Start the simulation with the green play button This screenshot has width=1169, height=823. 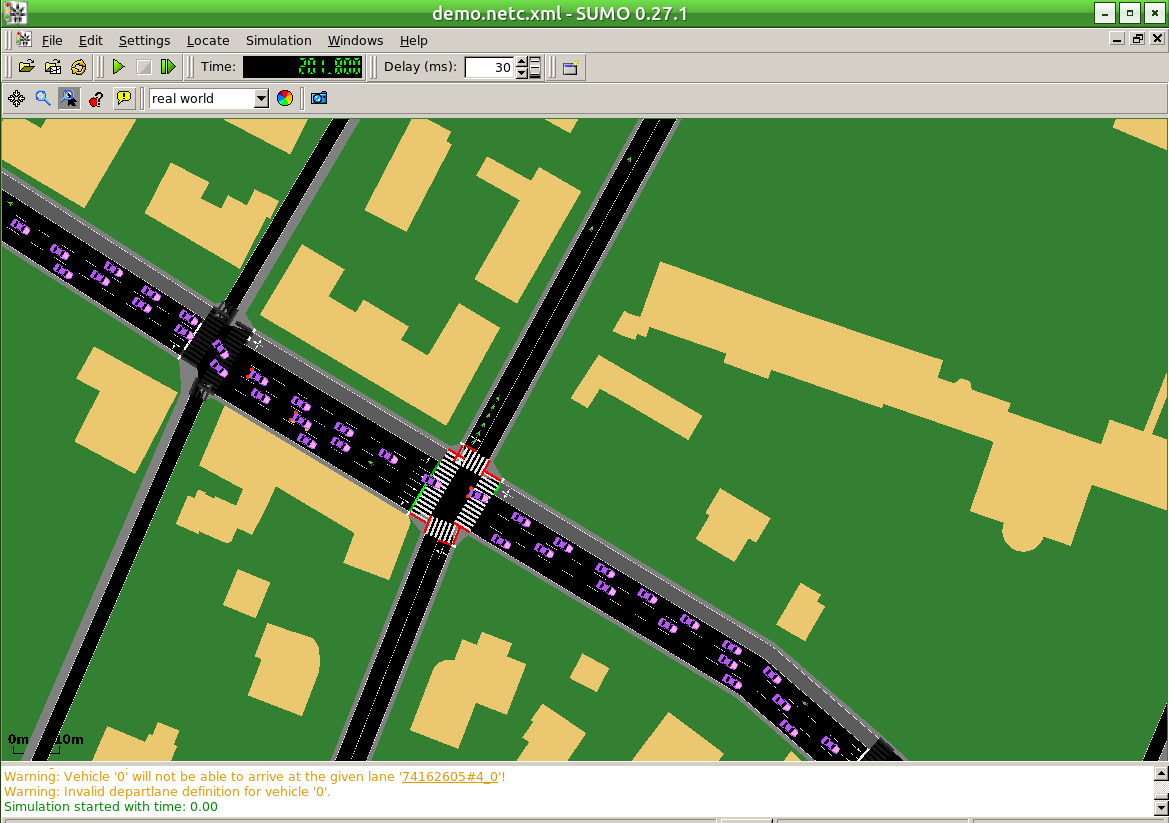pos(118,67)
